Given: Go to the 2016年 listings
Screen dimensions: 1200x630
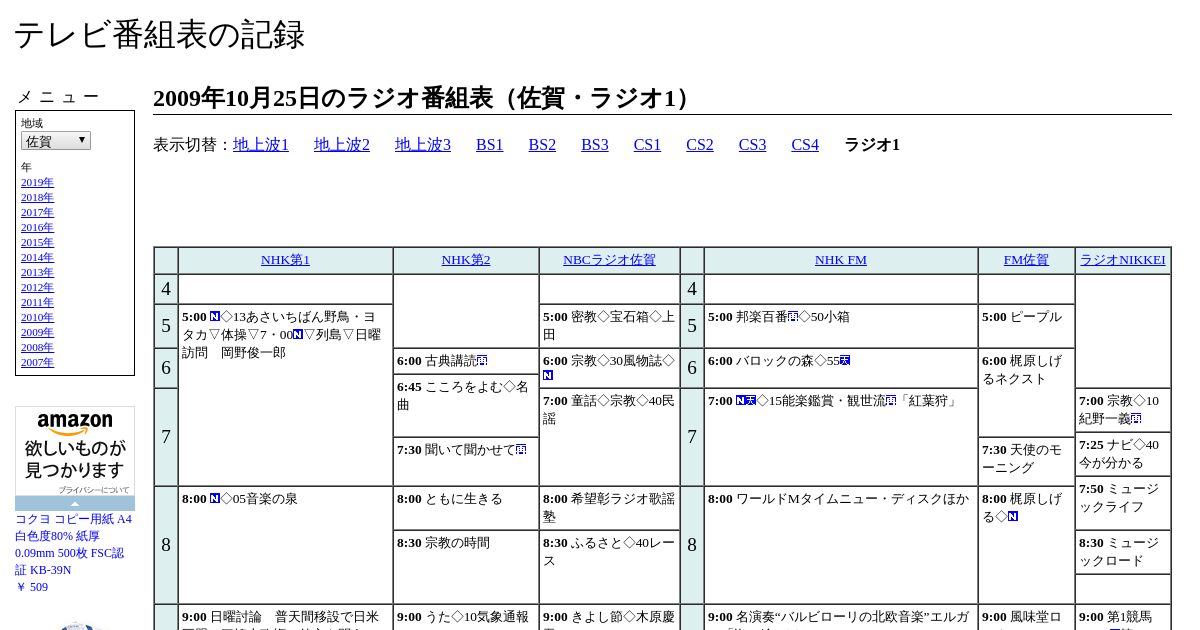Looking at the screenshot, I should [37, 227].
